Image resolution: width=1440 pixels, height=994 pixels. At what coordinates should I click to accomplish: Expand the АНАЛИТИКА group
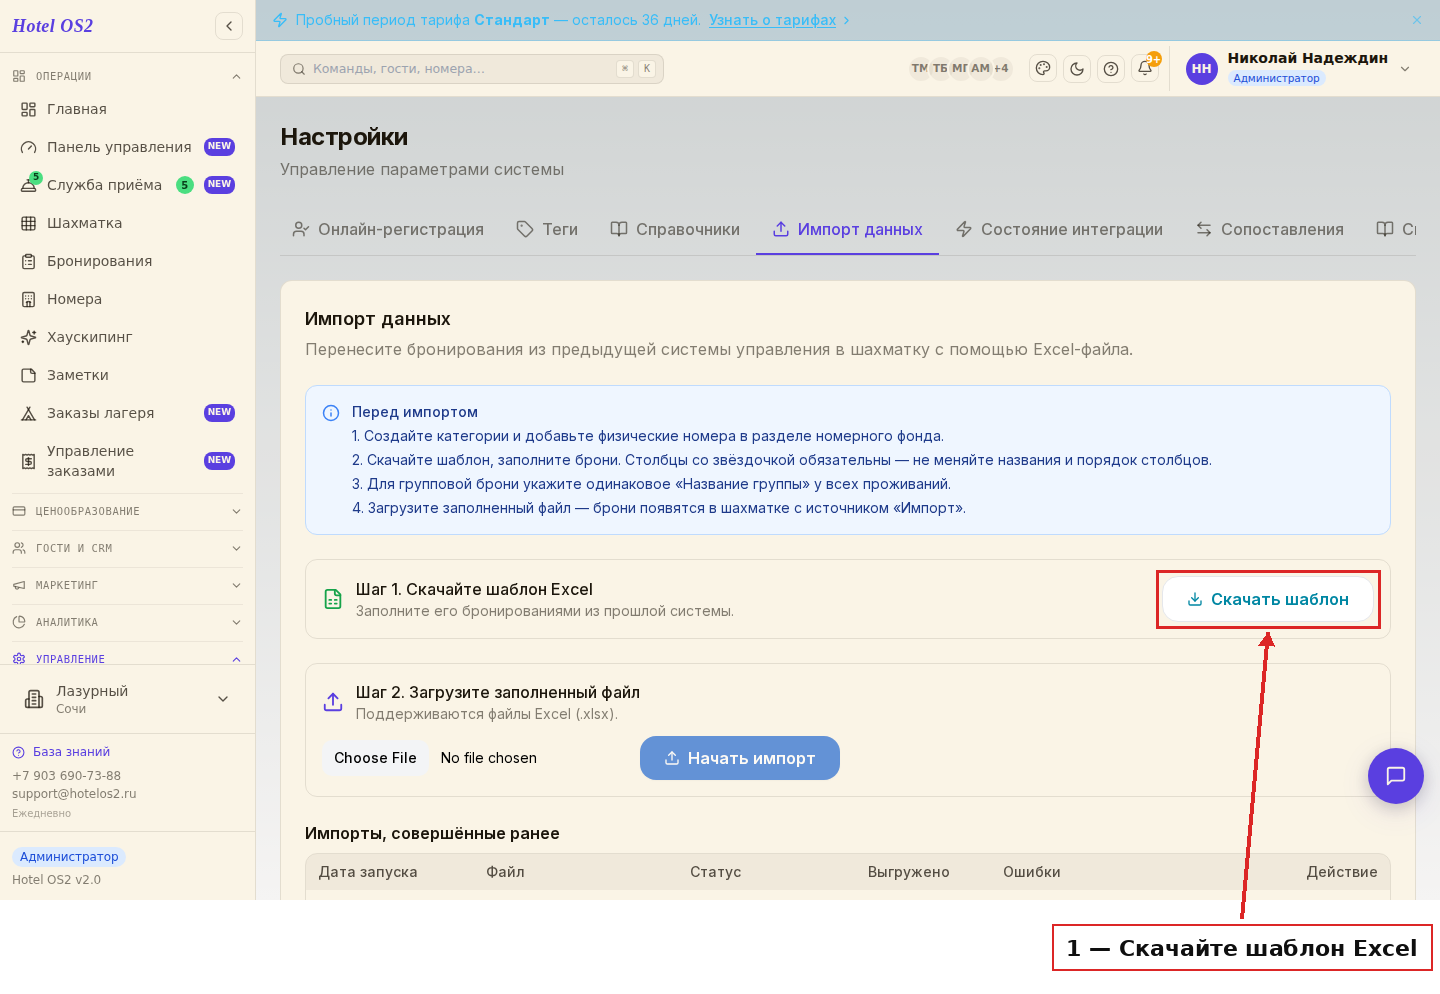[127, 622]
